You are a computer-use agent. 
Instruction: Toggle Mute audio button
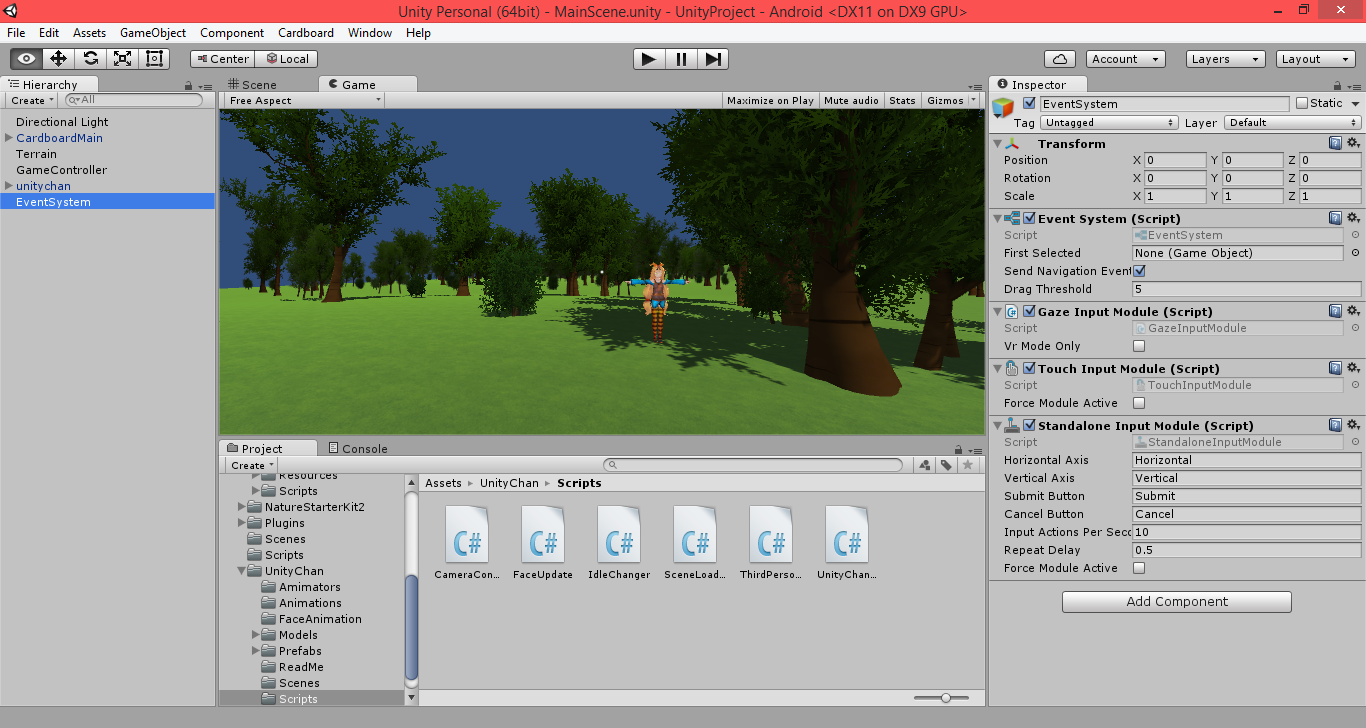pyautogui.click(x=852, y=100)
